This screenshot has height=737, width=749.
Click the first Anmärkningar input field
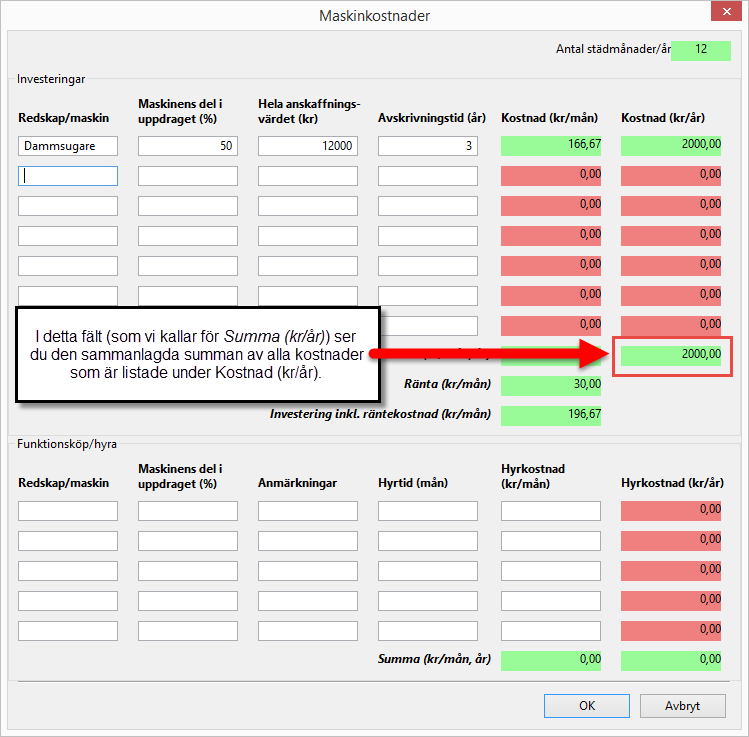pos(308,511)
